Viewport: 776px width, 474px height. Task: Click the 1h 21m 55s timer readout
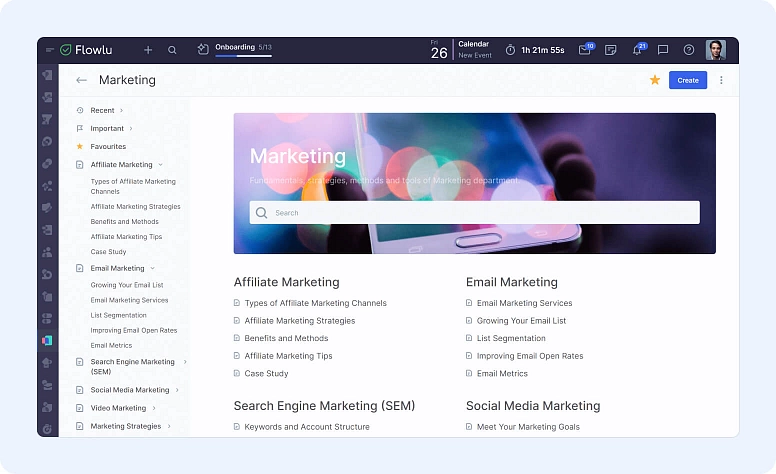click(x=542, y=50)
